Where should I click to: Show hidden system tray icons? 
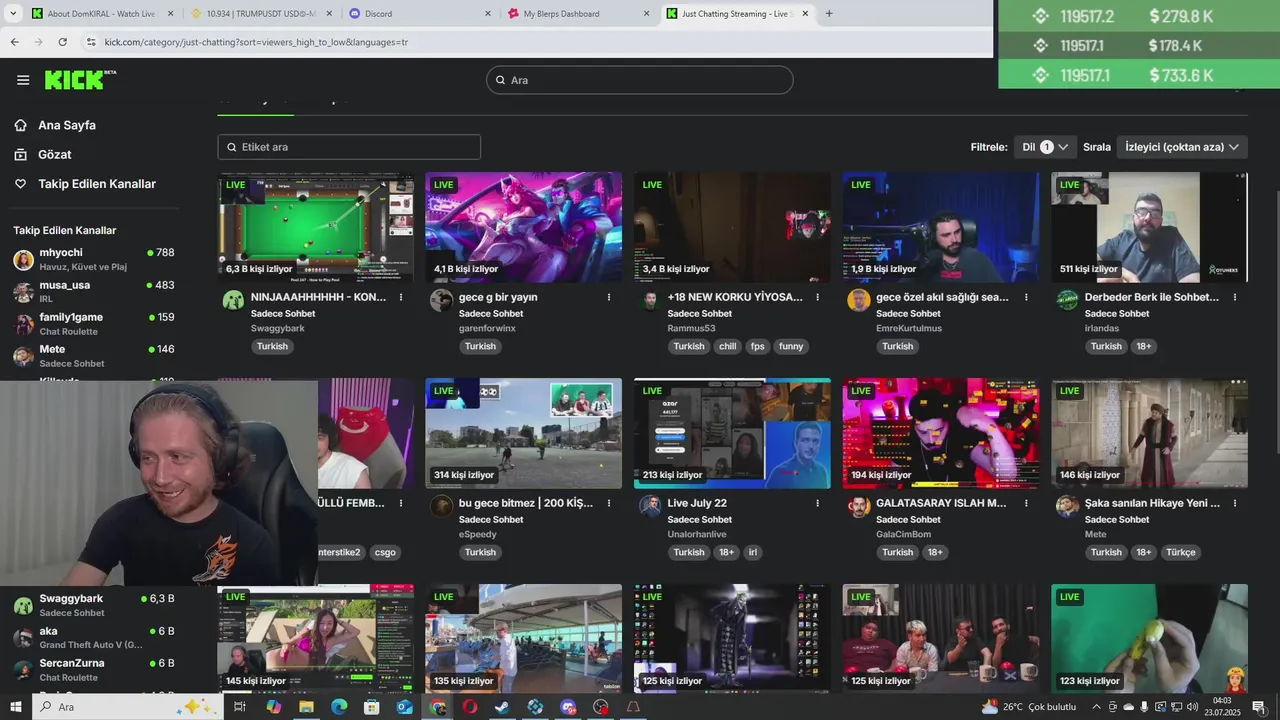(x=1096, y=707)
